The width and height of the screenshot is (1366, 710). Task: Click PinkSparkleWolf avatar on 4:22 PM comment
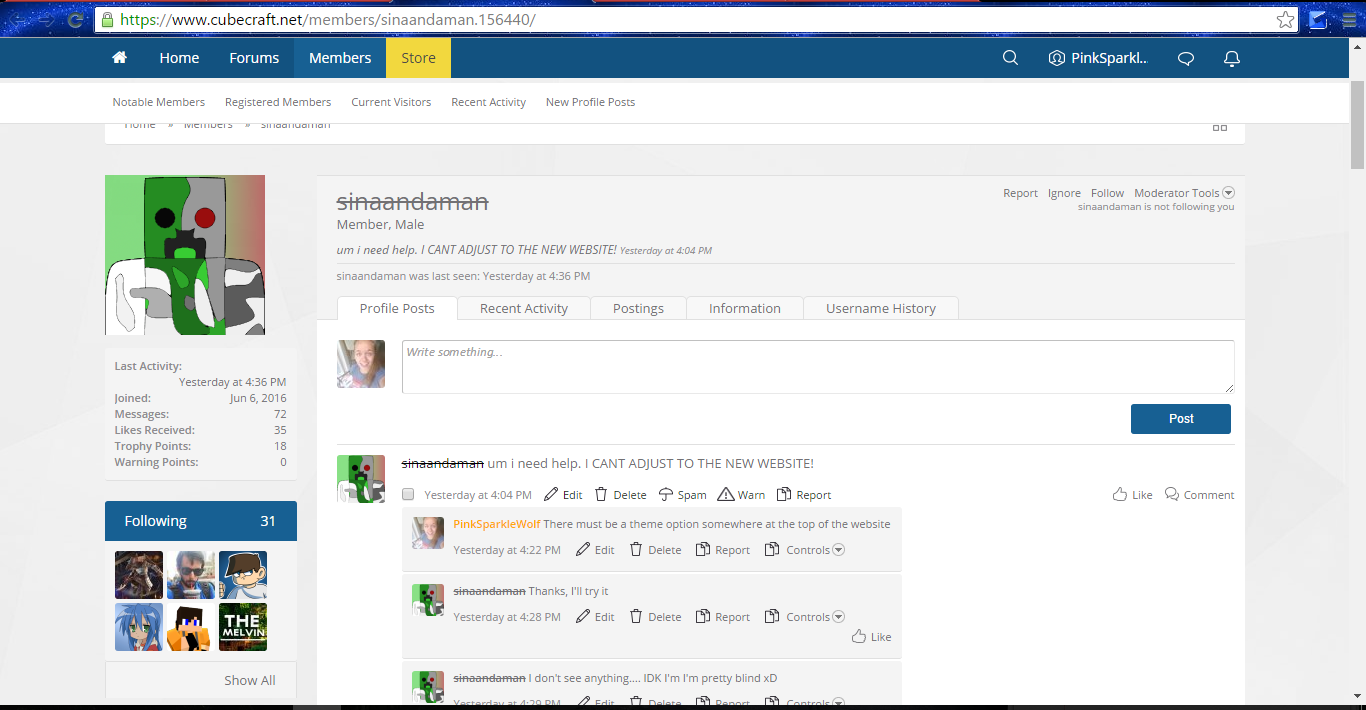click(428, 533)
